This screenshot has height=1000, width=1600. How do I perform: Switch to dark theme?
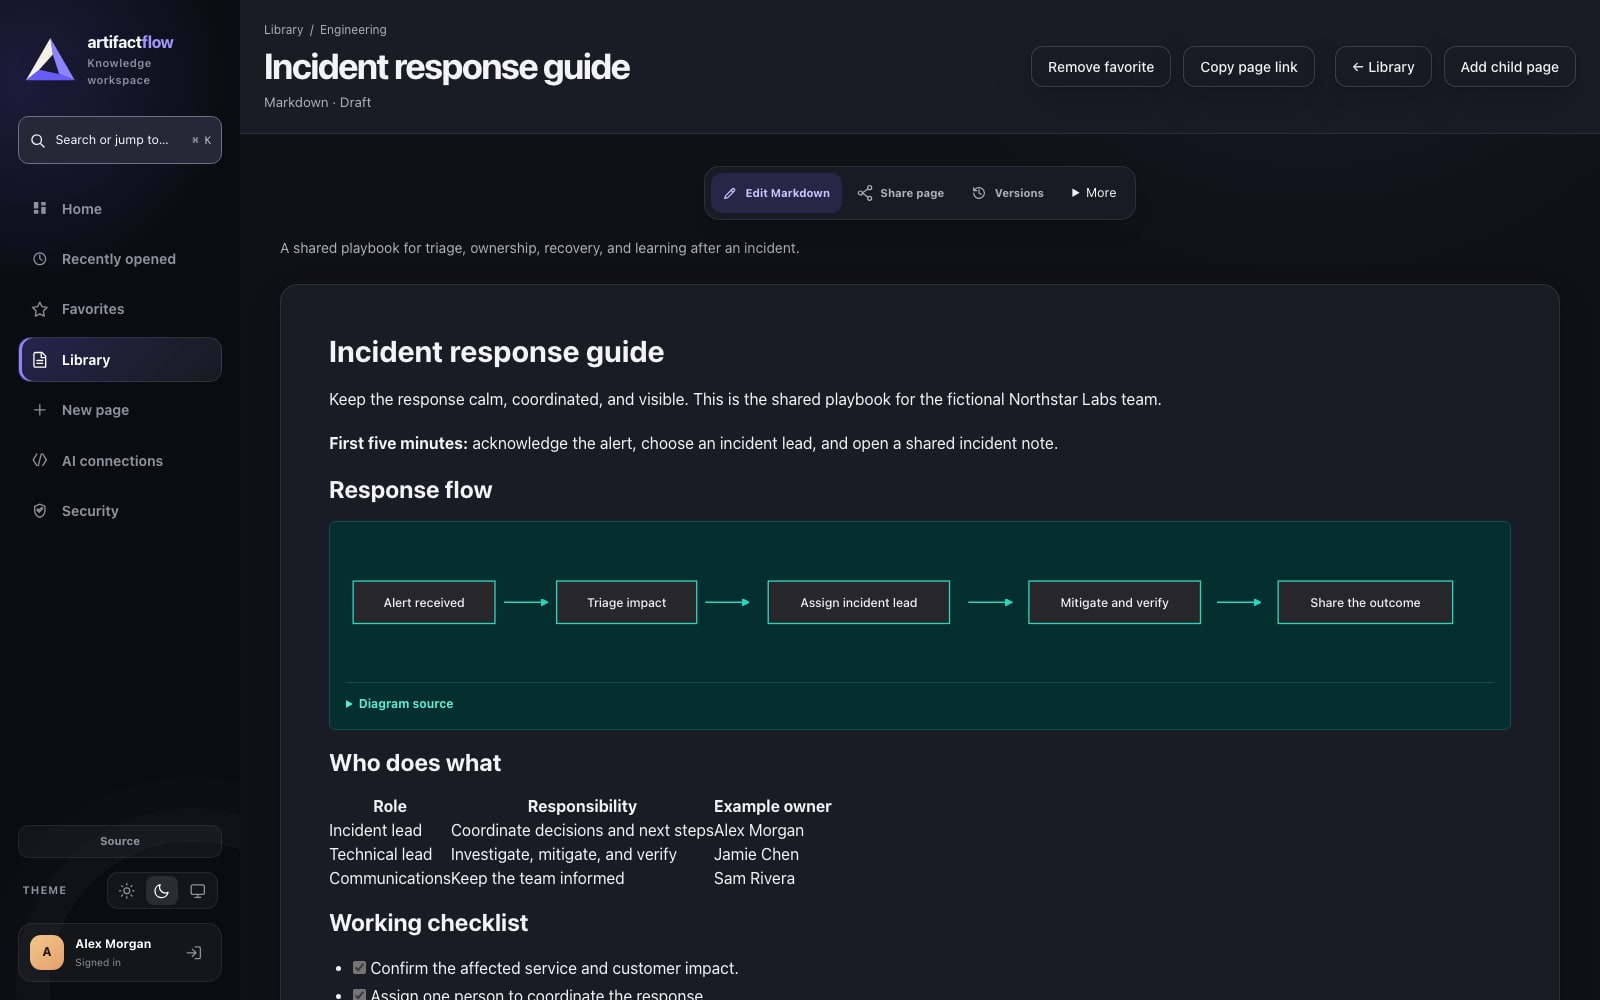(162, 891)
